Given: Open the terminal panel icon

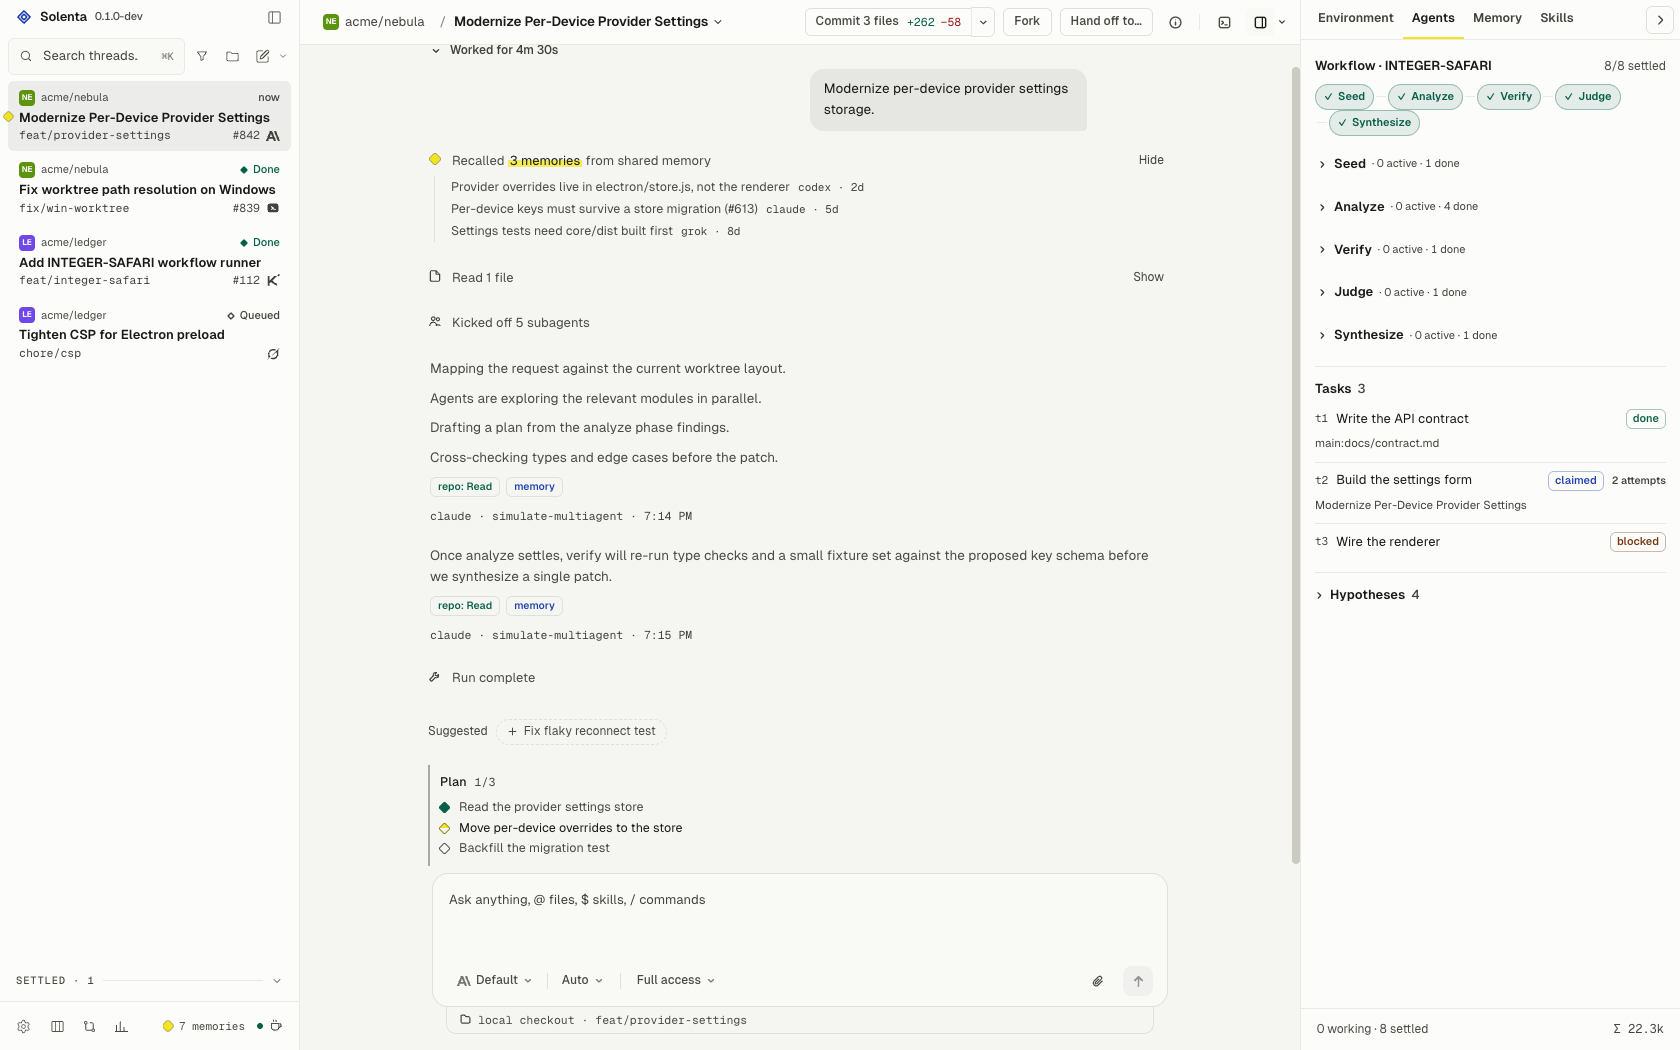Looking at the screenshot, I should tap(1224, 22).
